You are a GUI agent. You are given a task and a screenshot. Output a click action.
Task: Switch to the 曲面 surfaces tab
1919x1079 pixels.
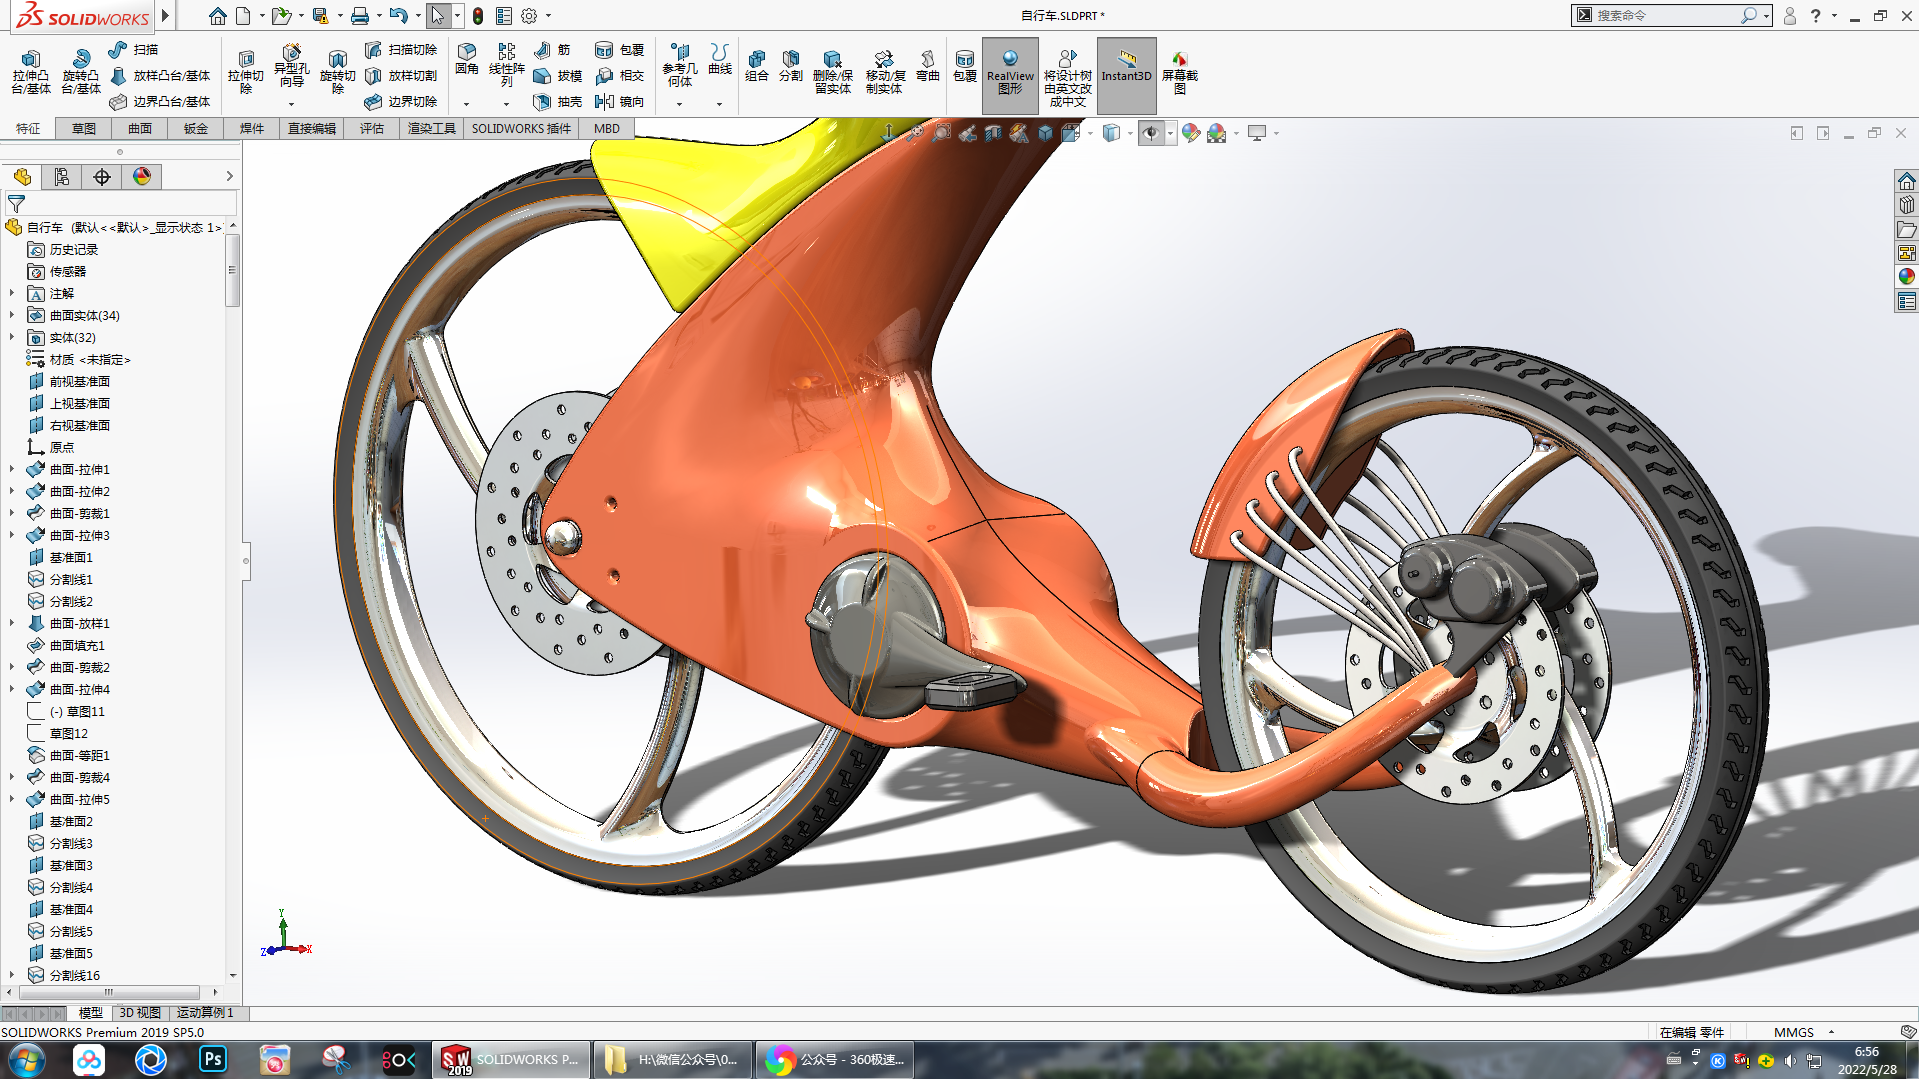click(140, 129)
